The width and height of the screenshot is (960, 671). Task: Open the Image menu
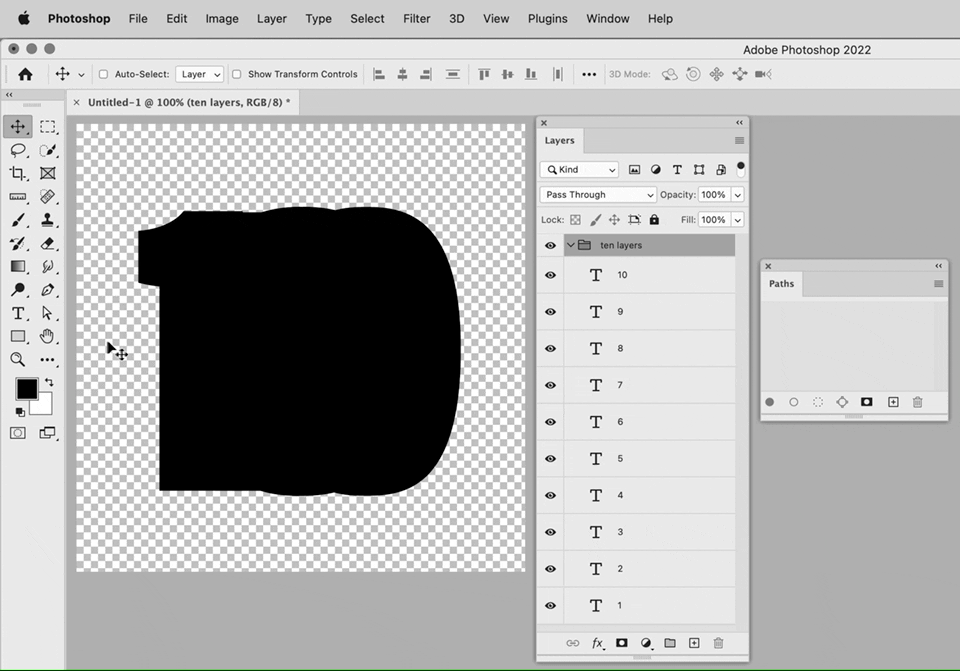tap(222, 18)
